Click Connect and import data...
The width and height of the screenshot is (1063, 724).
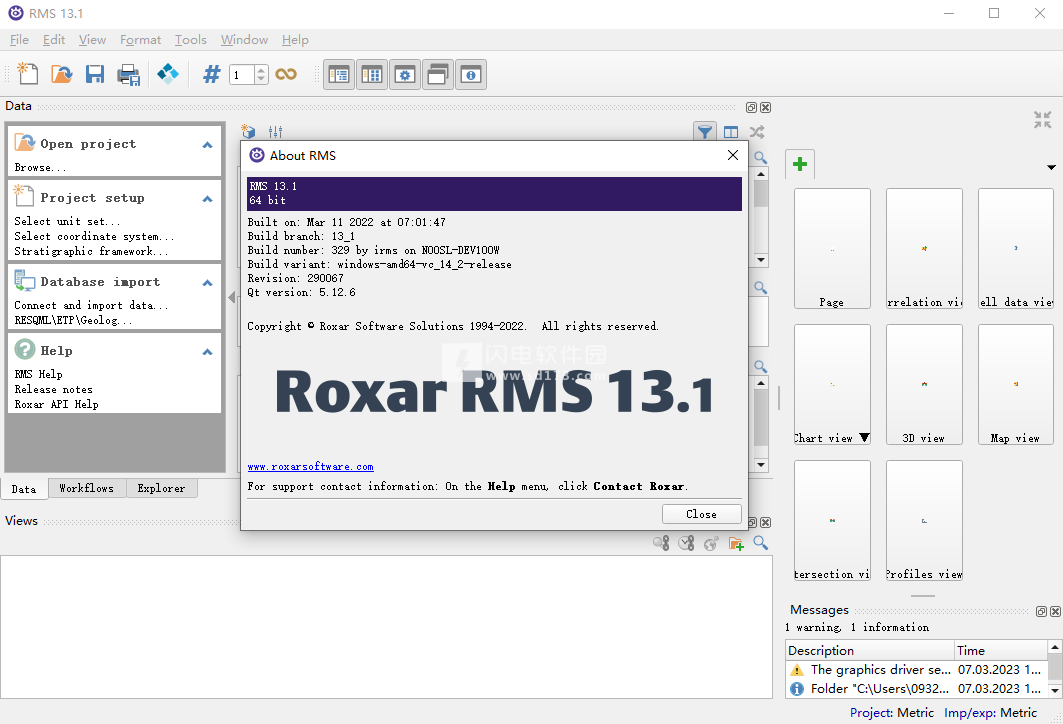coord(91,305)
